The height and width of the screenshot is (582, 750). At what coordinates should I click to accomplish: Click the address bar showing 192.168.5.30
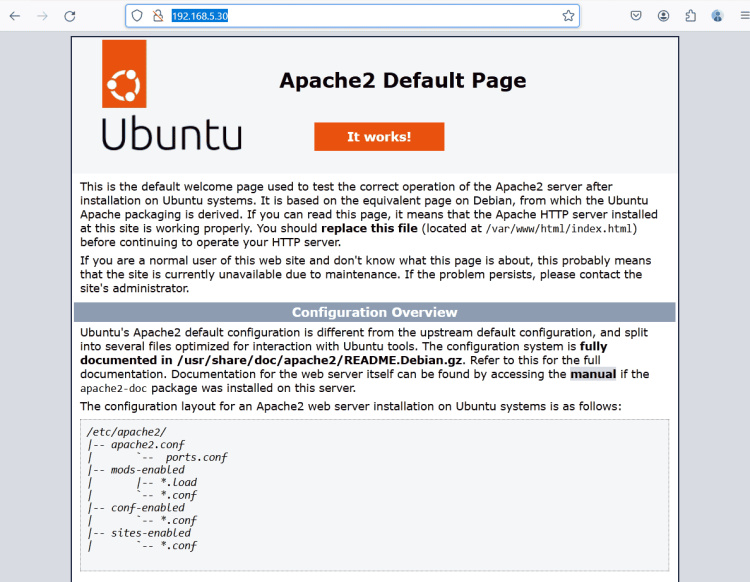point(350,16)
